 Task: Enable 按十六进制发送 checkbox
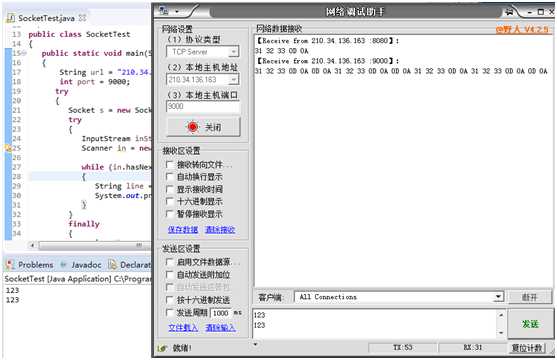[170, 300]
